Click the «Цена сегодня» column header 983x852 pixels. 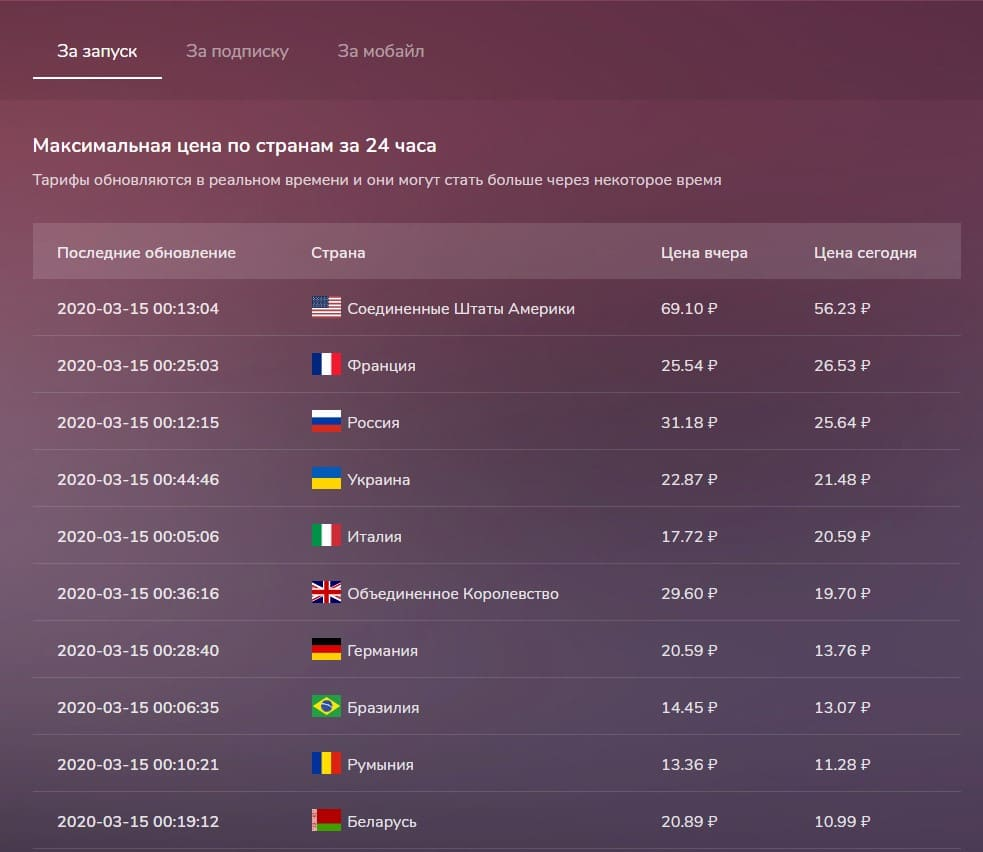pos(865,253)
